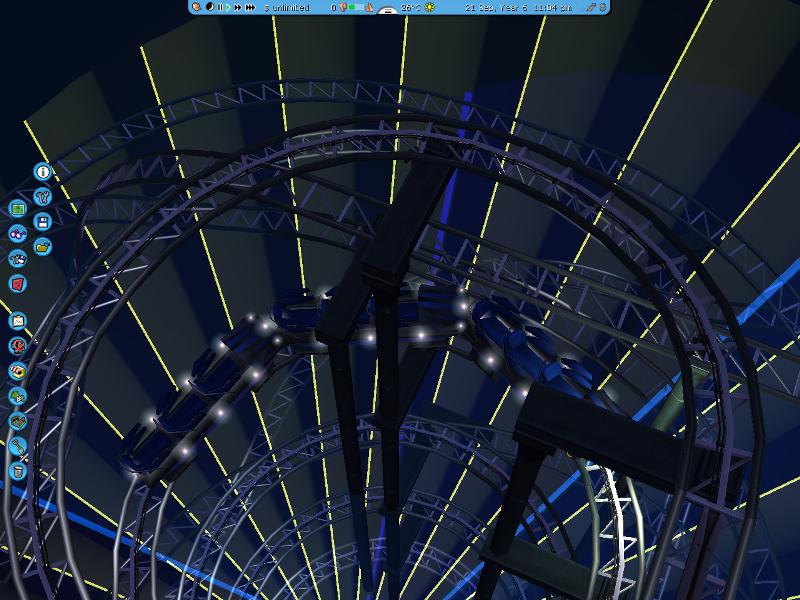
Task: Open the finances graph panel
Action: (x=18, y=321)
